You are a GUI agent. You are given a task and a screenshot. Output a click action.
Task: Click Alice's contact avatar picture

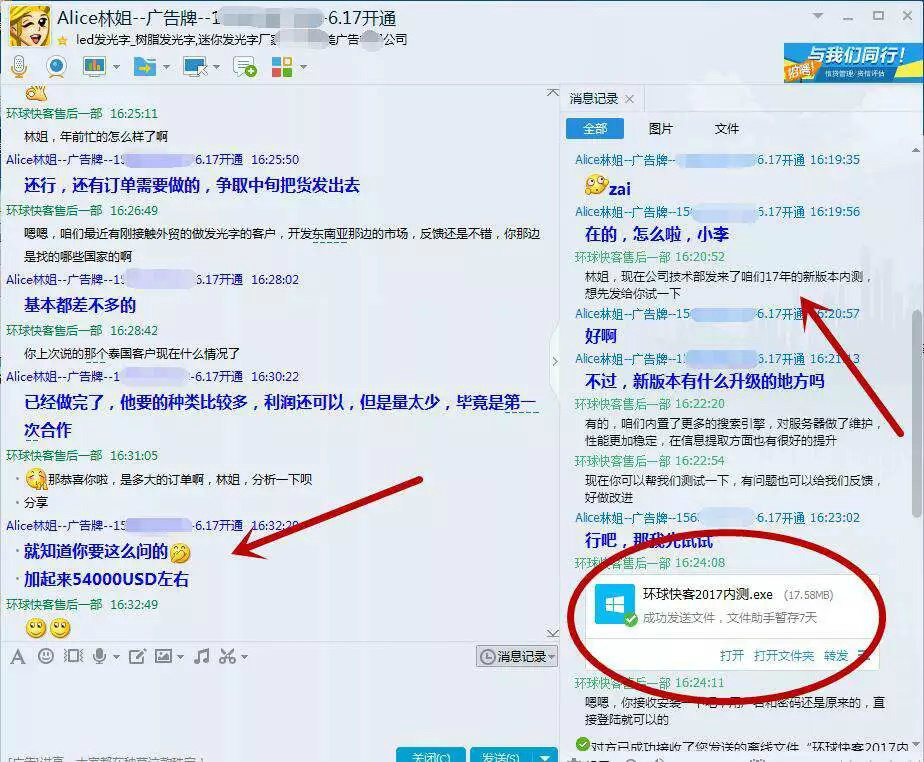click(x=29, y=26)
